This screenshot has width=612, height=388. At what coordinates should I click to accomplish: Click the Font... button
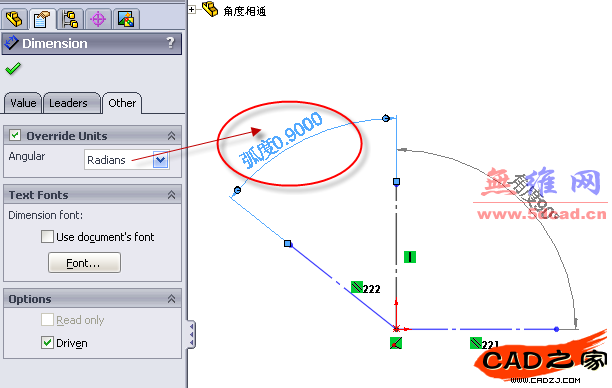coord(84,262)
